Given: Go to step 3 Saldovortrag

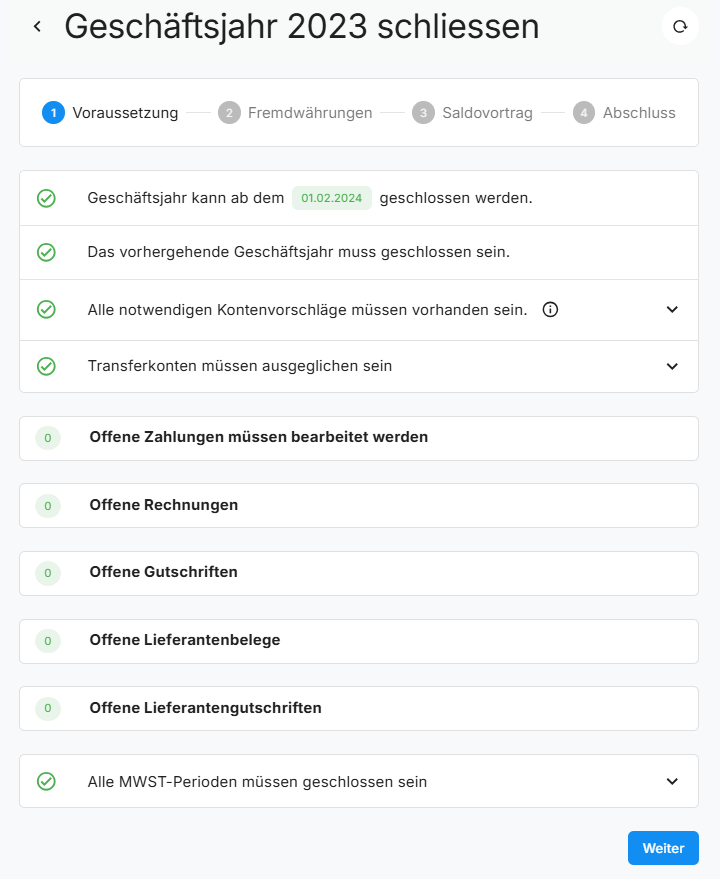Looking at the screenshot, I should pyautogui.click(x=475, y=113).
